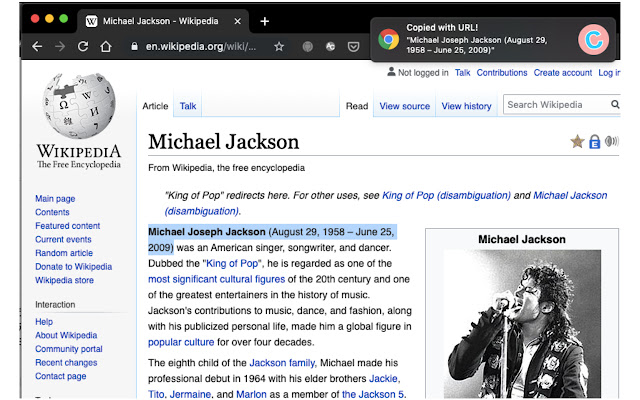Open Contents in the sidebar
This screenshot has width=640, height=400.
(52, 212)
